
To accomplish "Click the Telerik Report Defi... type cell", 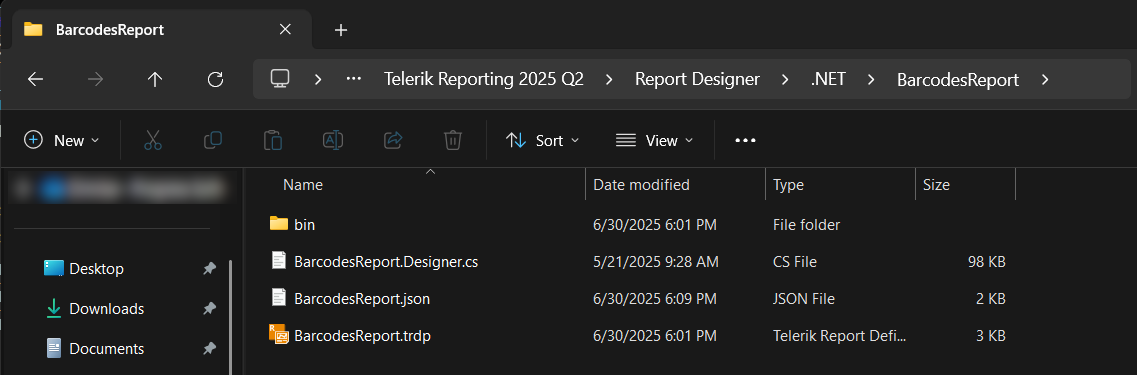I will (840, 336).
